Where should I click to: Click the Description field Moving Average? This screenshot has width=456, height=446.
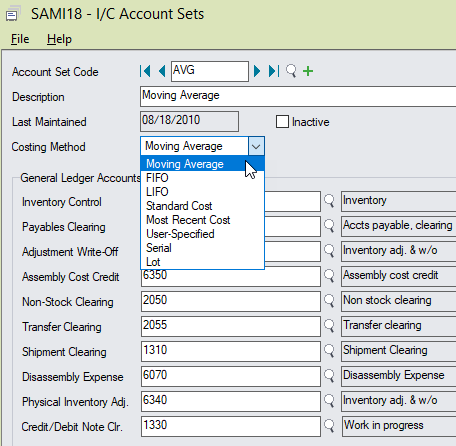tap(298, 96)
